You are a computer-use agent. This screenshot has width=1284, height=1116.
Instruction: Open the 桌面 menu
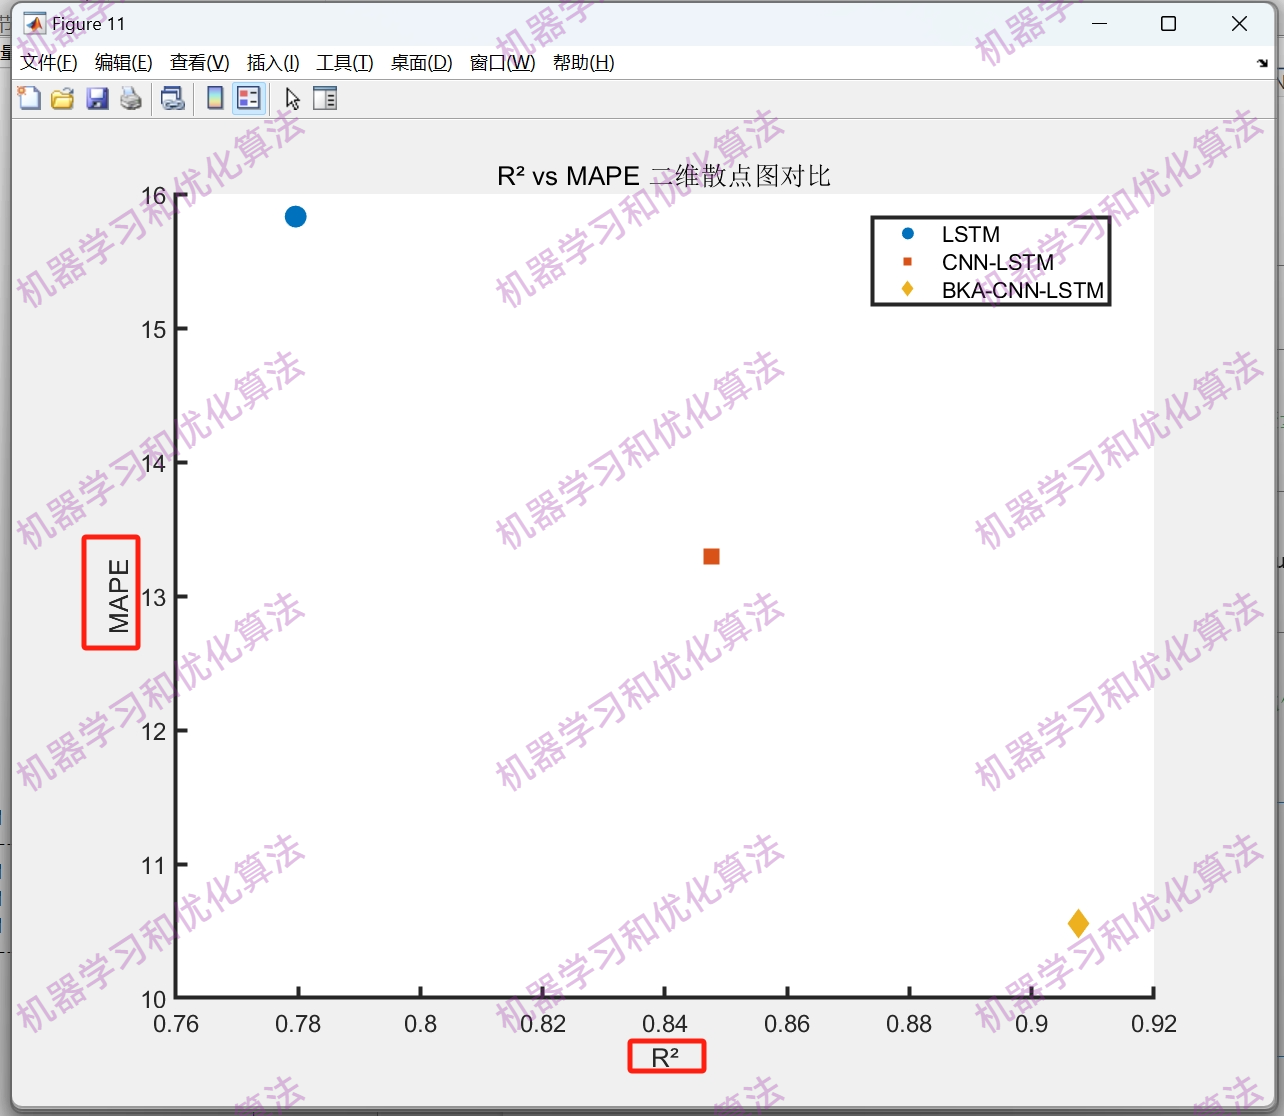point(421,62)
